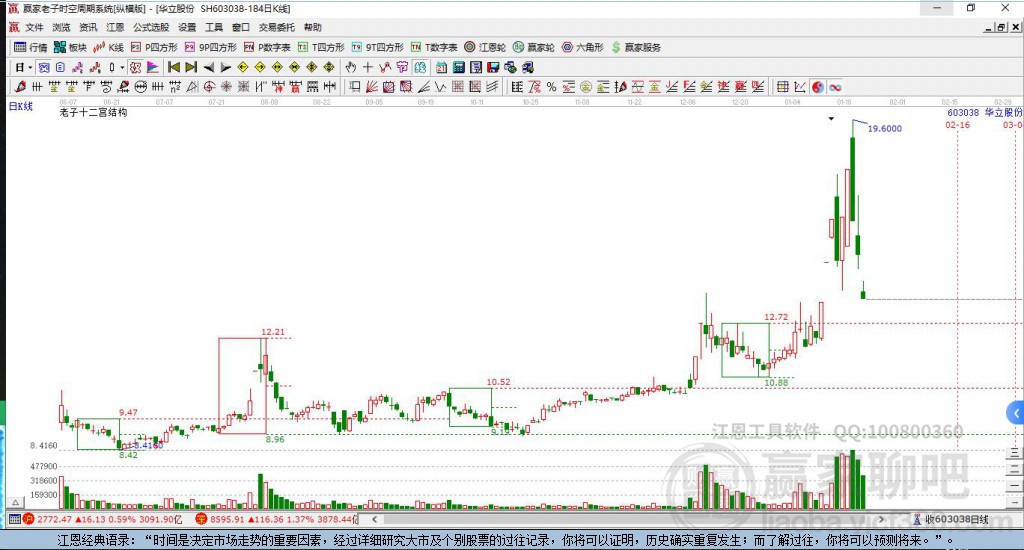Viewport: 1024px width, 550px height.
Task: Click the 收603038日线 status text
Action: (x=957, y=519)
